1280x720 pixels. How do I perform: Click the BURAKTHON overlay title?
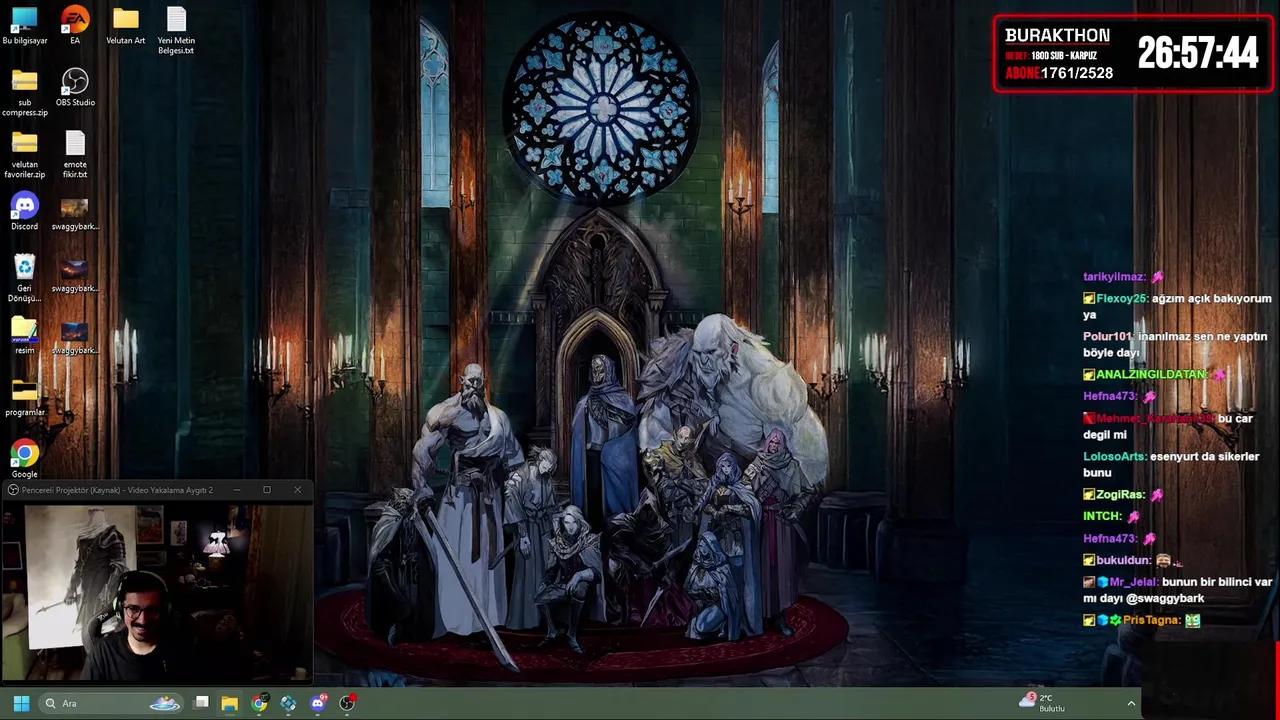pos(1057,35)
